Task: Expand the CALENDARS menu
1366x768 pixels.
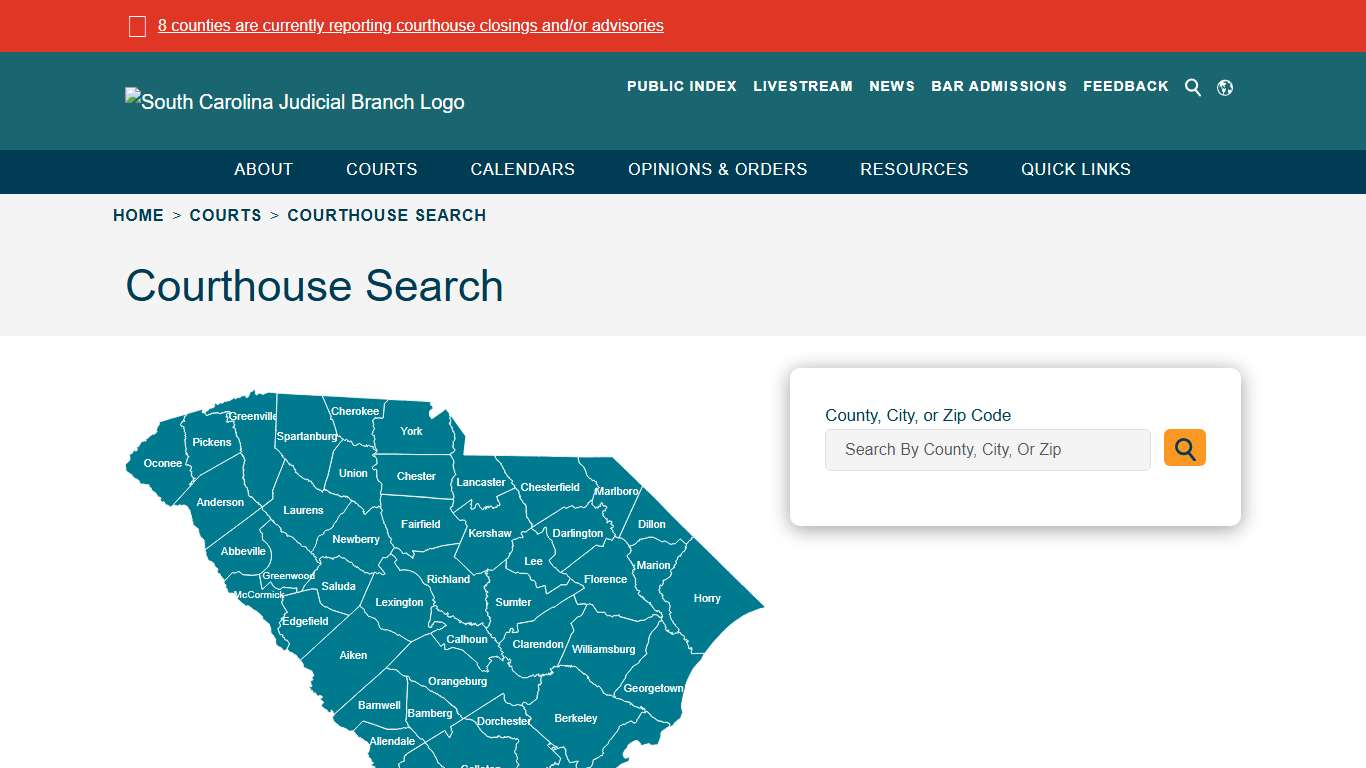Action: (x=522, y=169)
